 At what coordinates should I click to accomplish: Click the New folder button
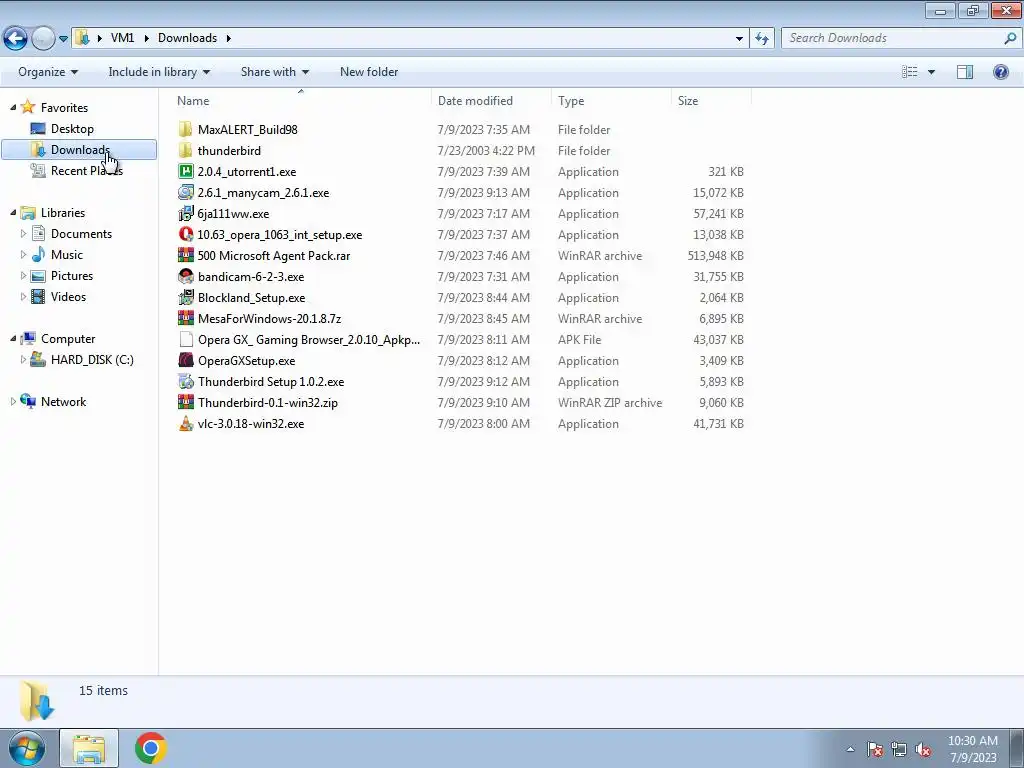pos(369,72)
